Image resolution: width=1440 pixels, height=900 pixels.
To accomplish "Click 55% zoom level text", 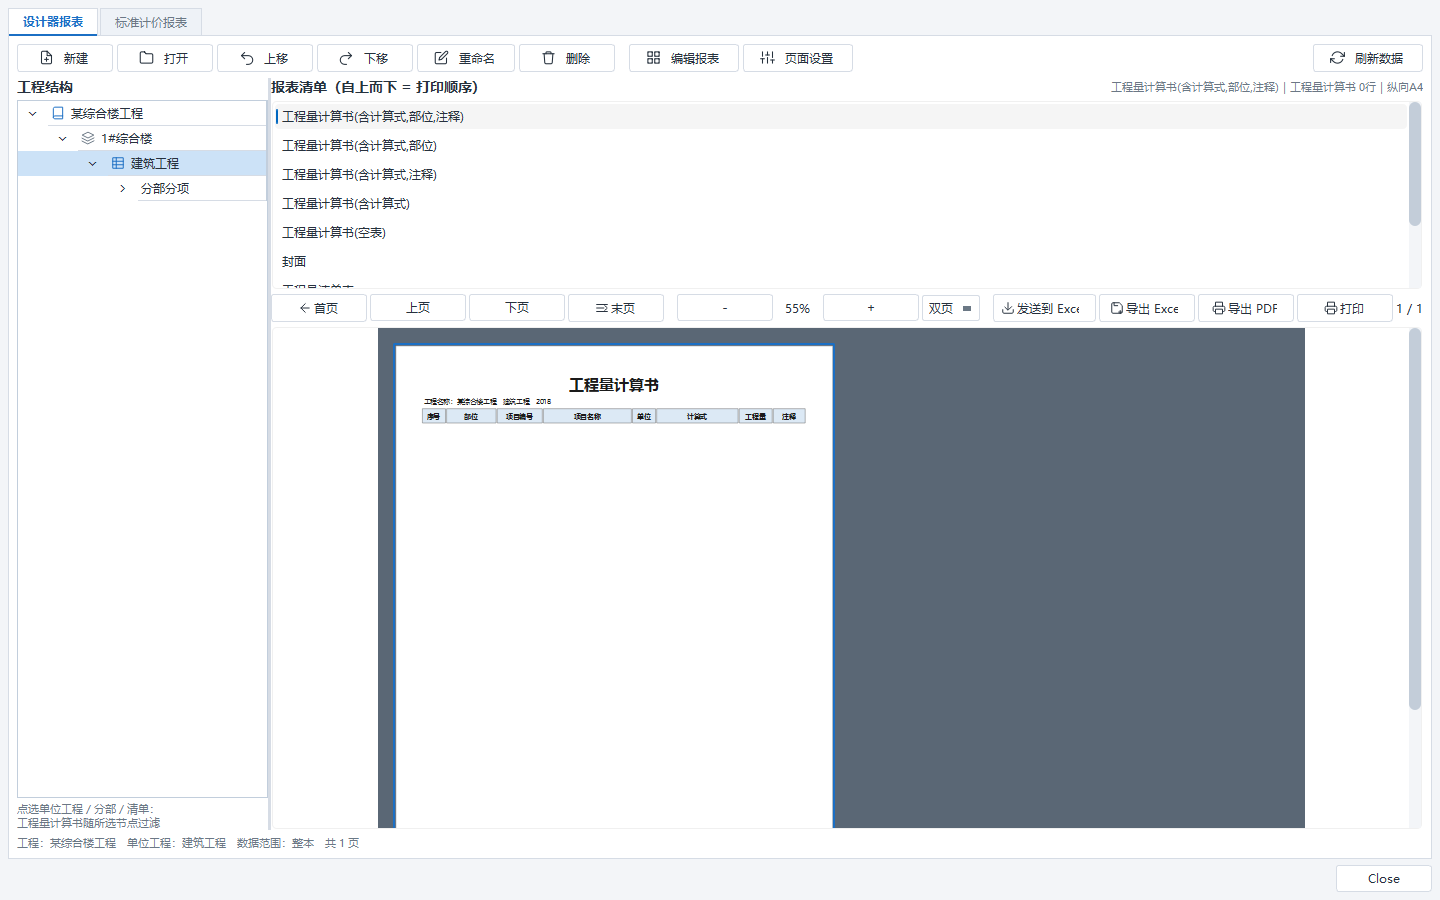I will coord(798,309).
